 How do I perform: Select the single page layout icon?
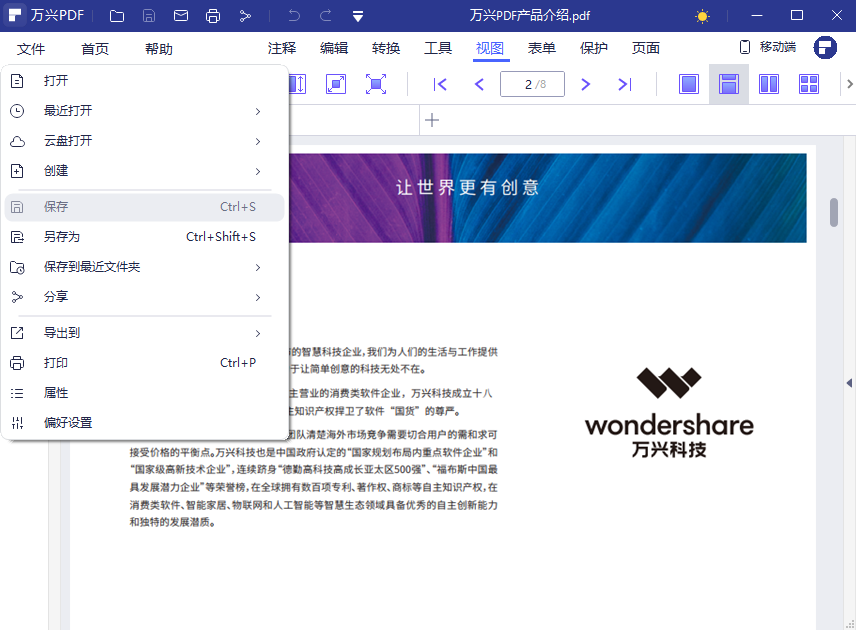point(688,84)
